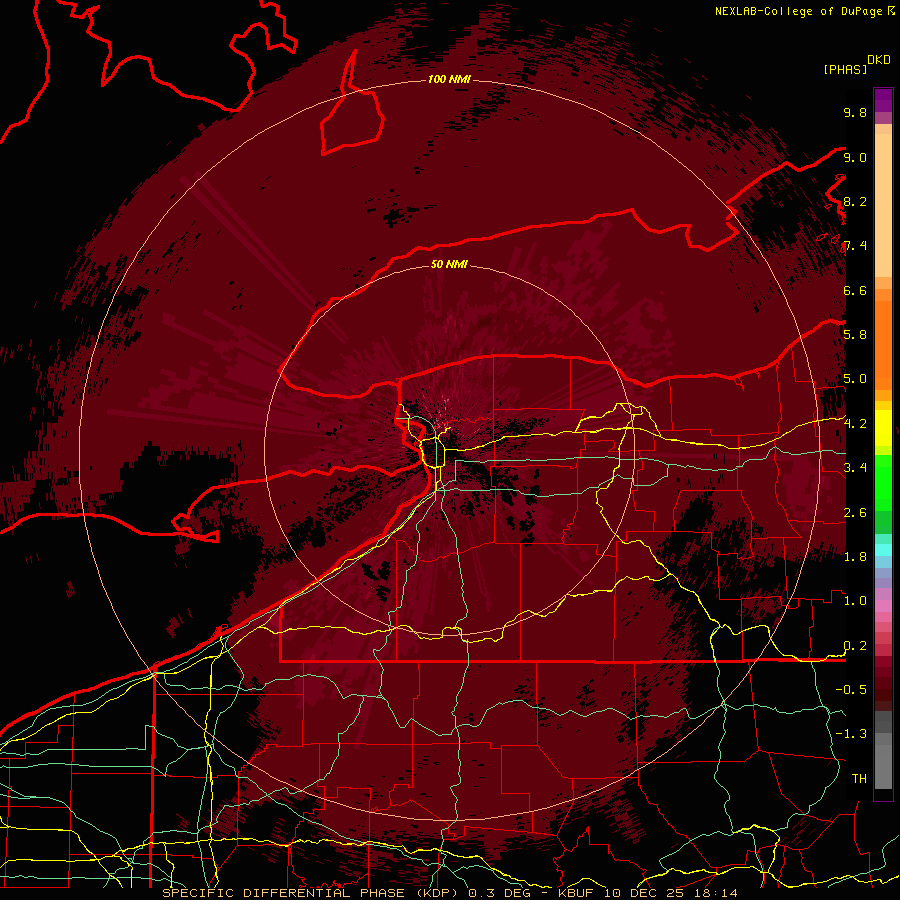
Task: Select the 2.6 scale value
Action: (855, 512)
